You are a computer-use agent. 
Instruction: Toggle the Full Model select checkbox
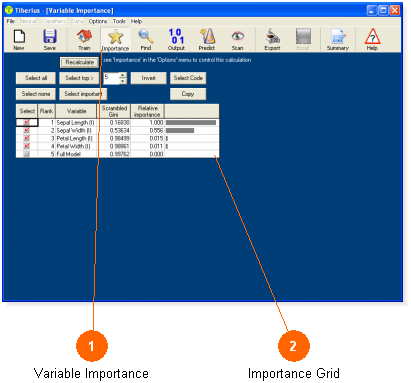27,154
